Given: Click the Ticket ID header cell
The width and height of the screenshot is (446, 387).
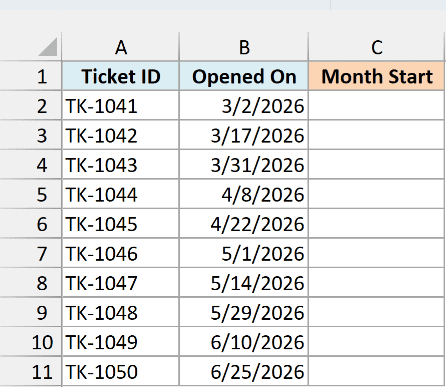Looking at the screenshot, I should [121, 76].
